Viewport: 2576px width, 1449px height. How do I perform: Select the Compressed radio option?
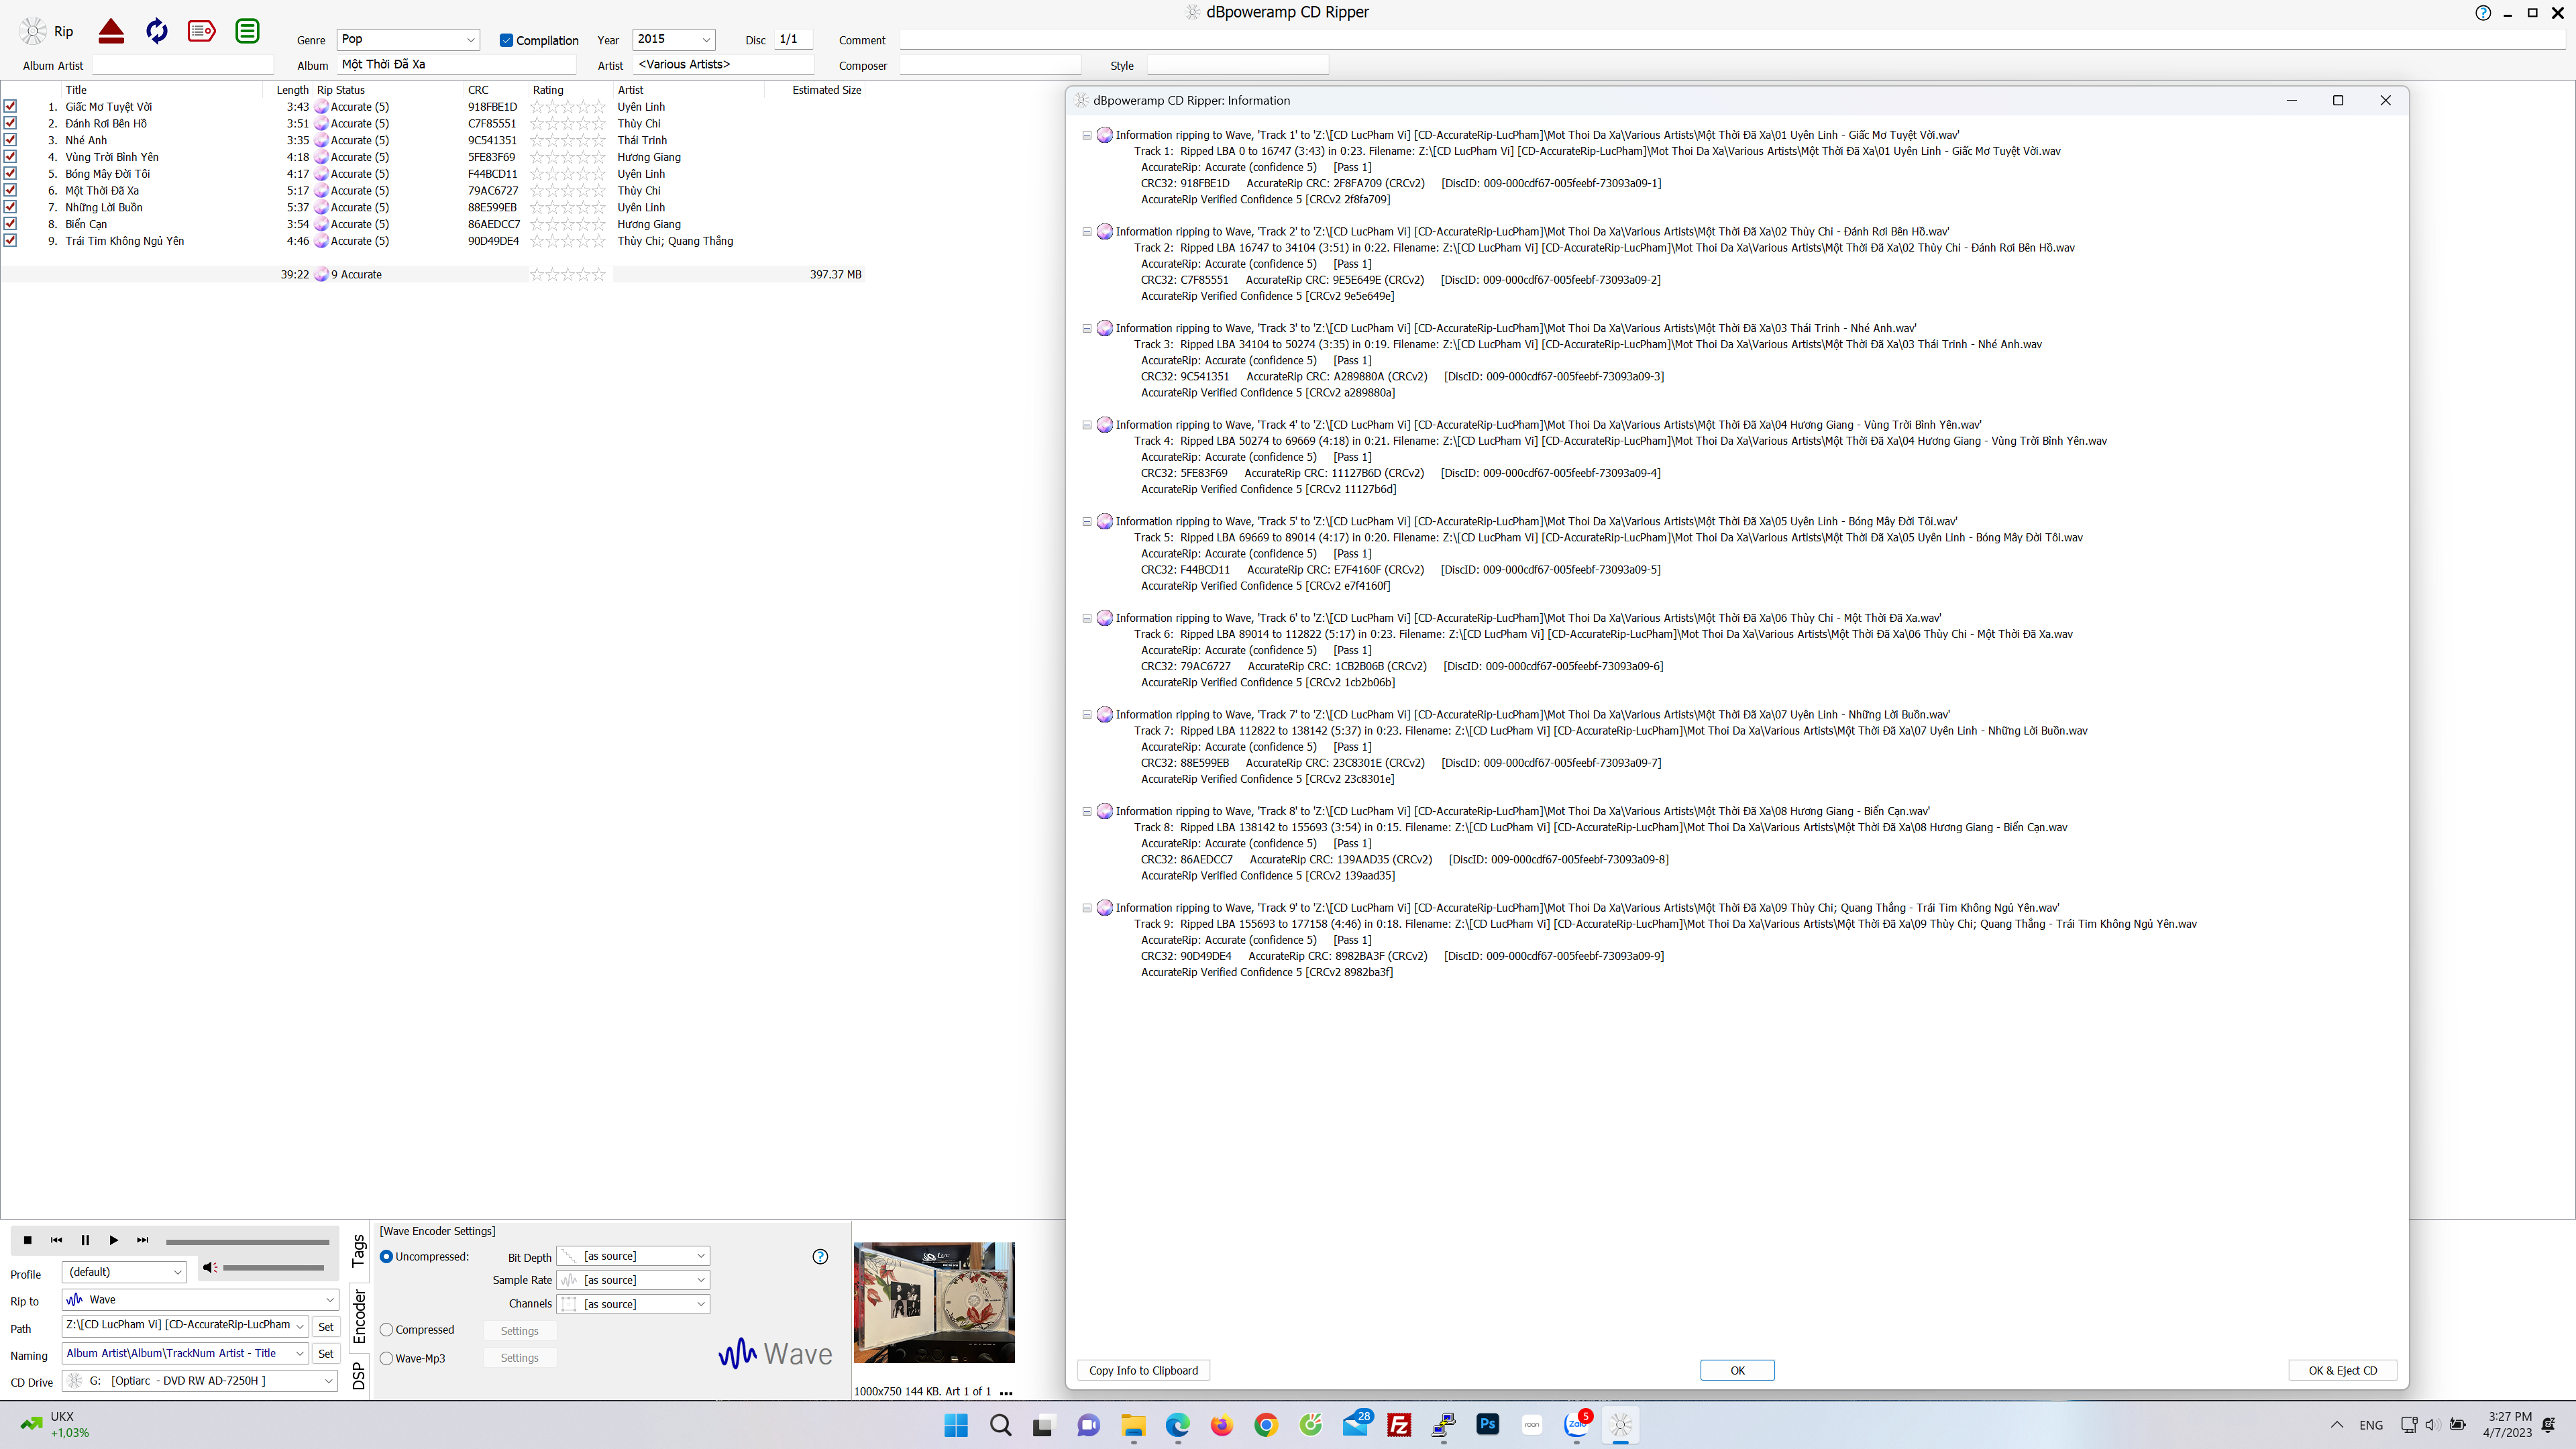click(x=386, y=1330)
